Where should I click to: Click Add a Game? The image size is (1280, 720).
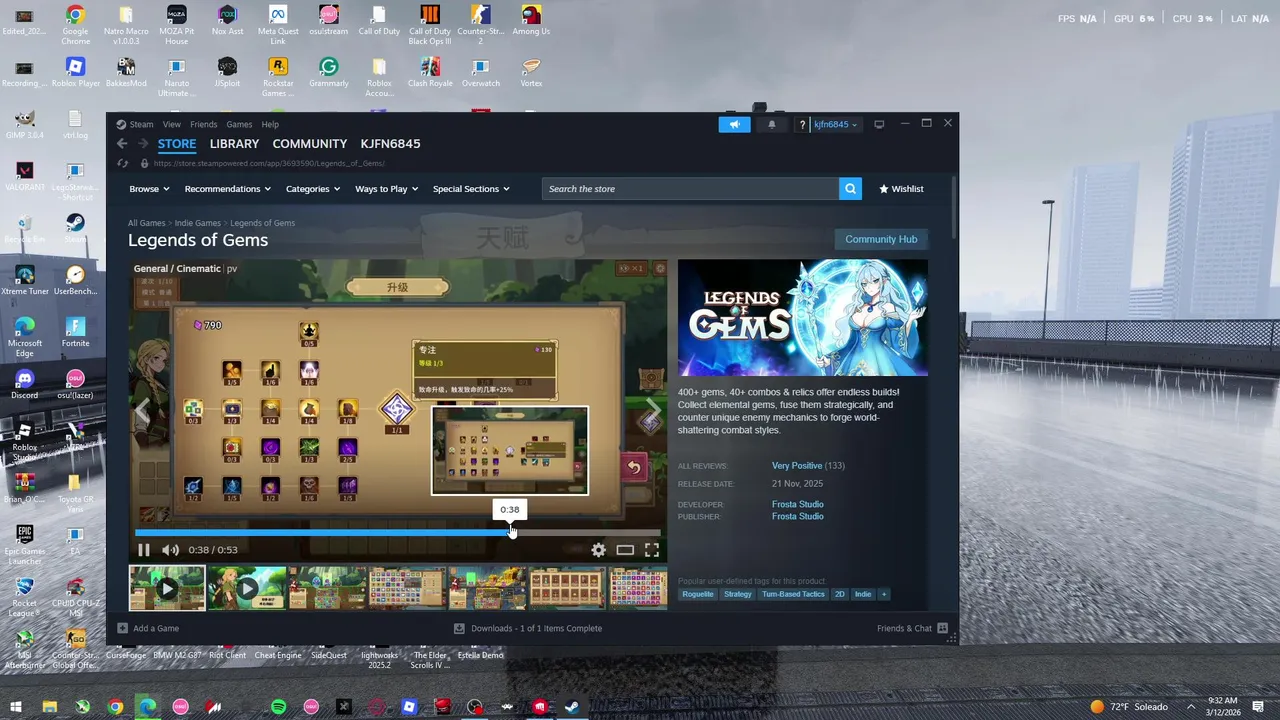[x=148, y=629]
